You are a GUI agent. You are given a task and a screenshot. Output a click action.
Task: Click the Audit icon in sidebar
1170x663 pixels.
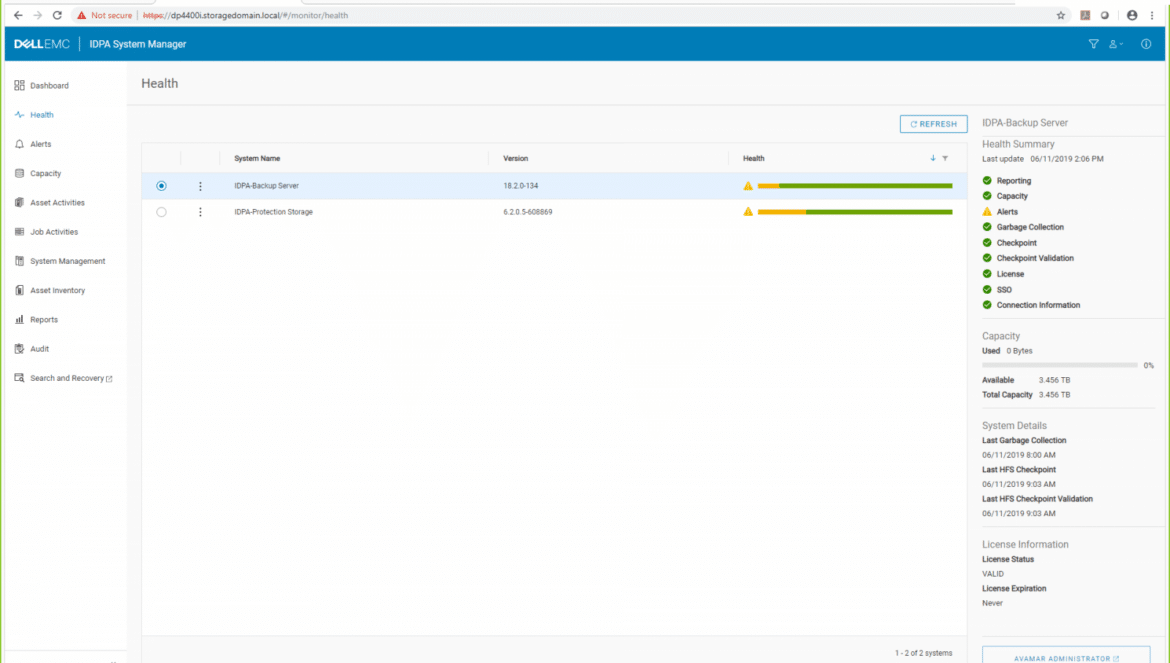(x=19, y=349)
